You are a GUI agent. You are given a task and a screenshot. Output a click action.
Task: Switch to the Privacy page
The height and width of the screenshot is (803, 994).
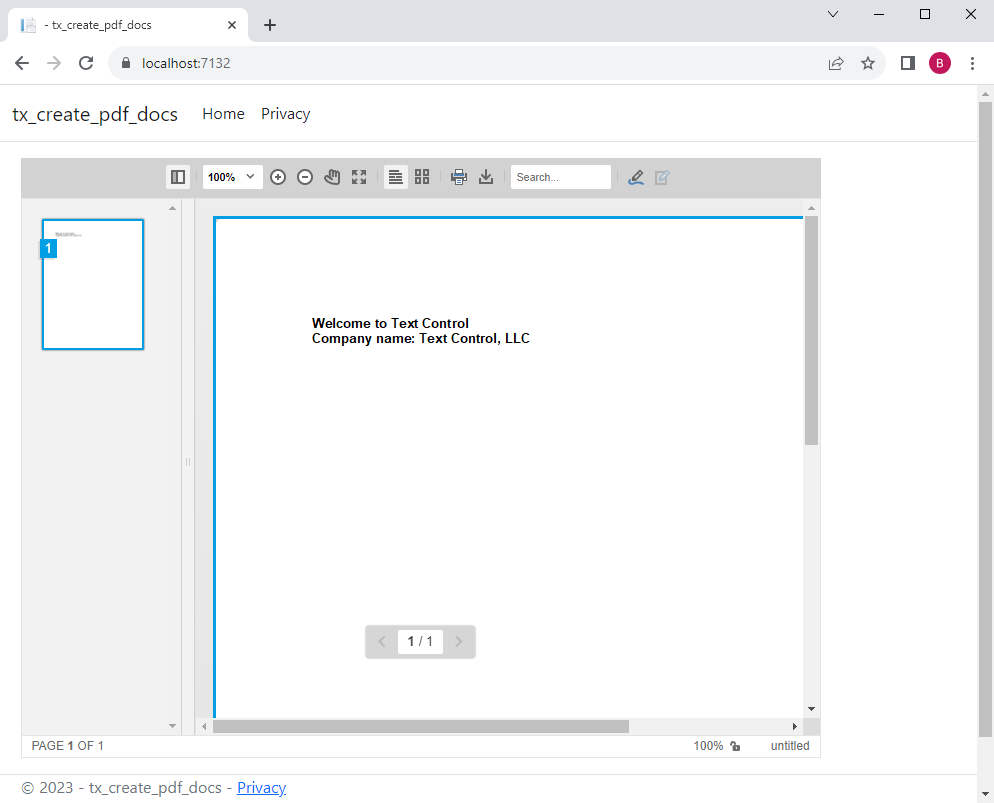point(285,113)
